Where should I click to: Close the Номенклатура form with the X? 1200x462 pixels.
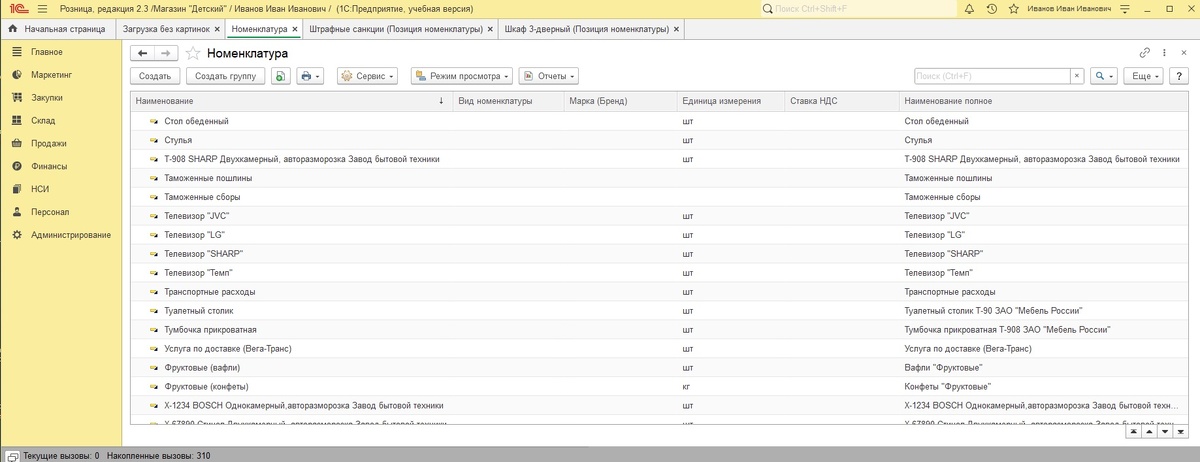[x=1184, y=53]
